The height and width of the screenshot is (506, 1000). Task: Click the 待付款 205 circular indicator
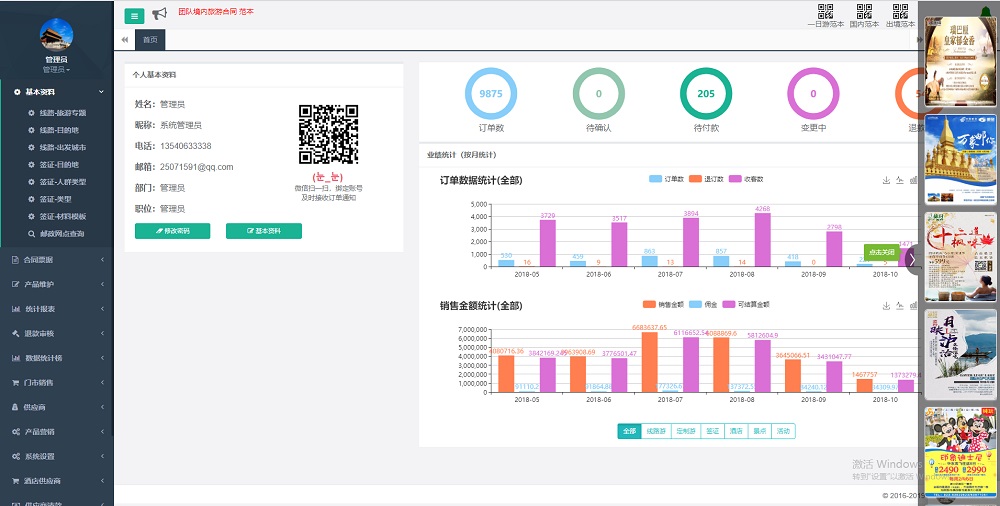[x=706, y=94]
